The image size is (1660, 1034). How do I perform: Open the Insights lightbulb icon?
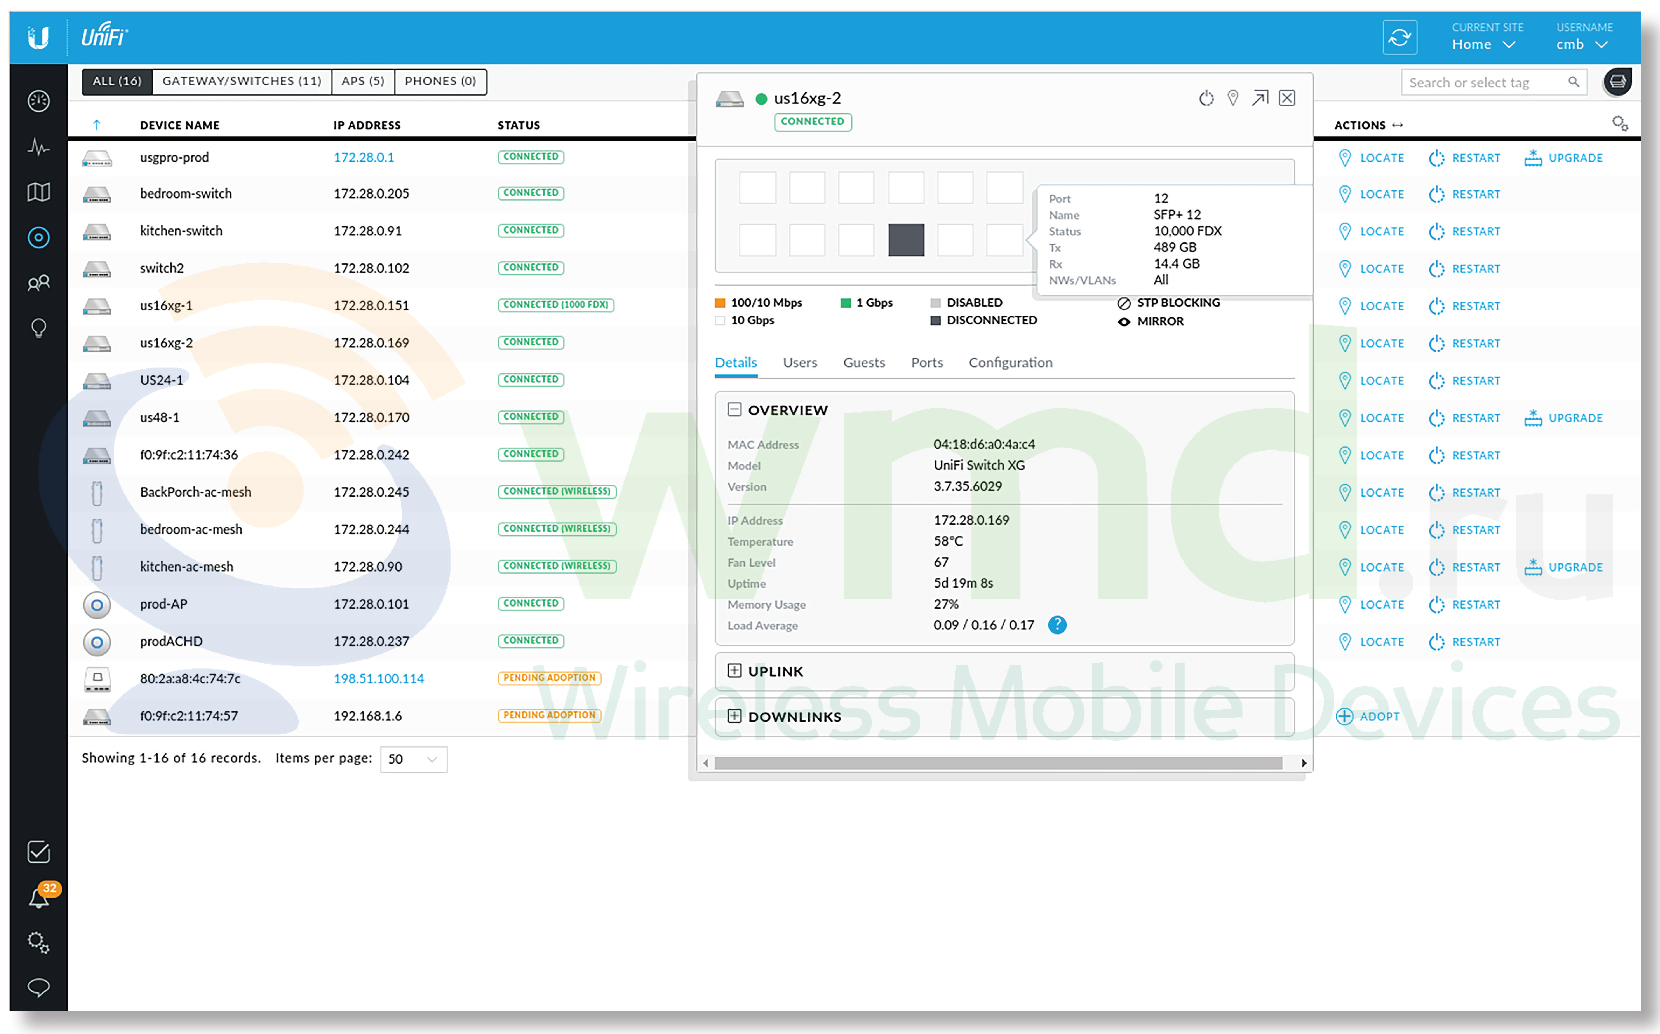pos(38,328)
